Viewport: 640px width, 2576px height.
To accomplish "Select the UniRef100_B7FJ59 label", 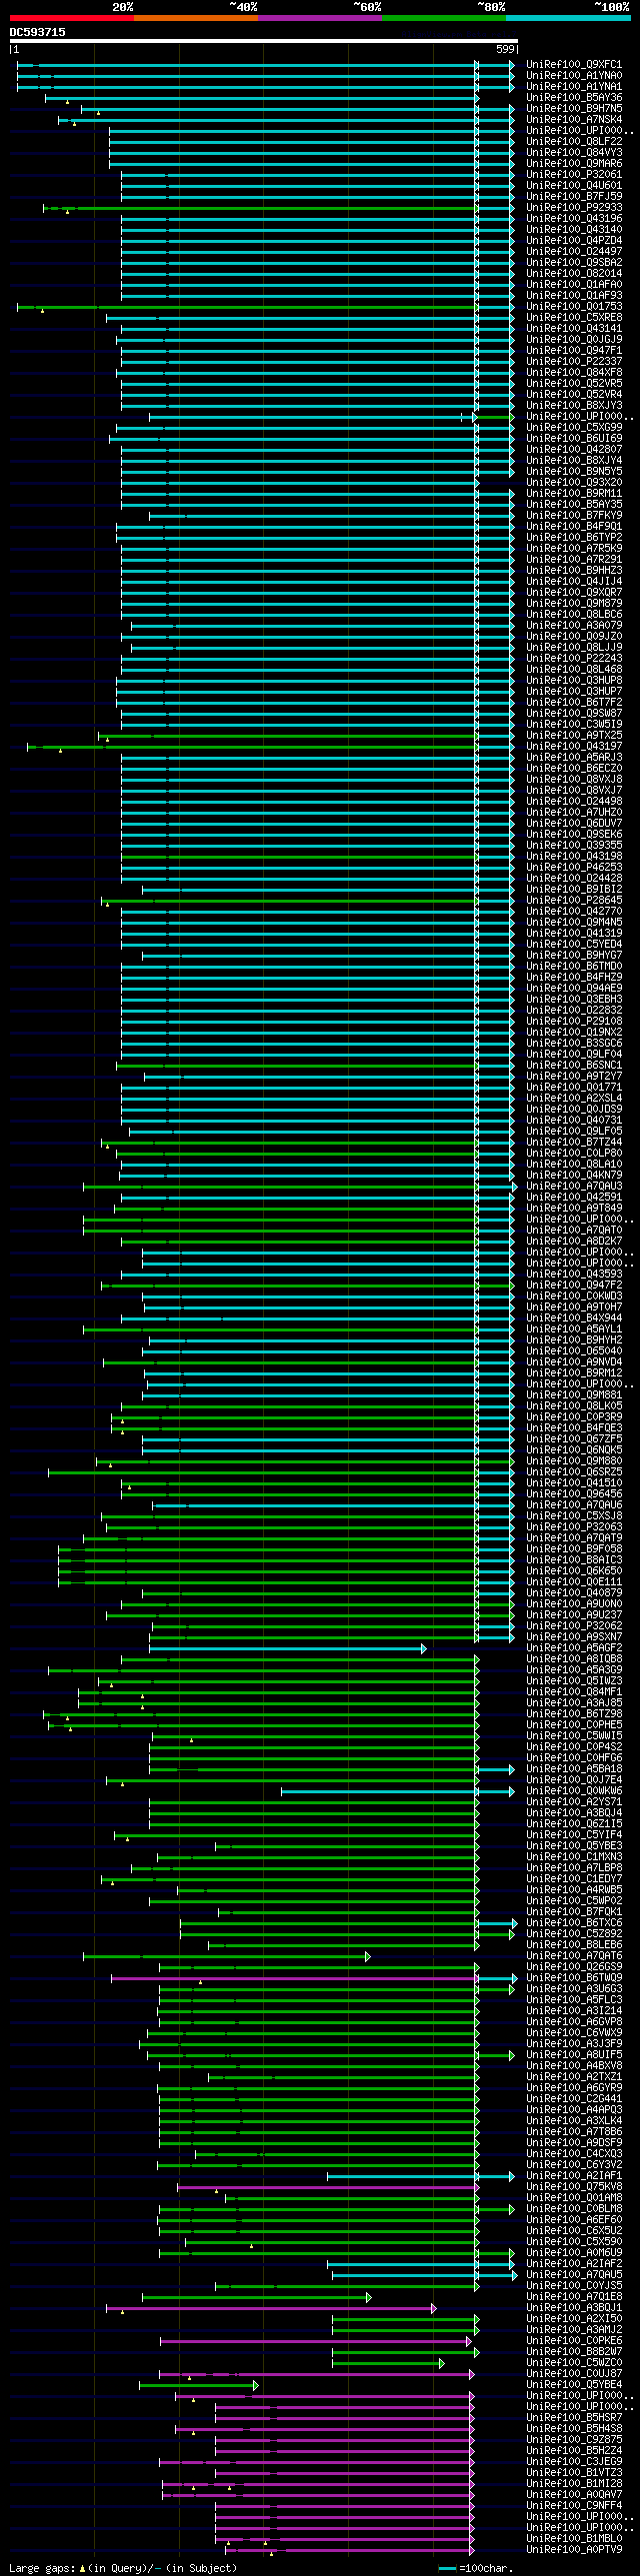I will pos(574,197).
